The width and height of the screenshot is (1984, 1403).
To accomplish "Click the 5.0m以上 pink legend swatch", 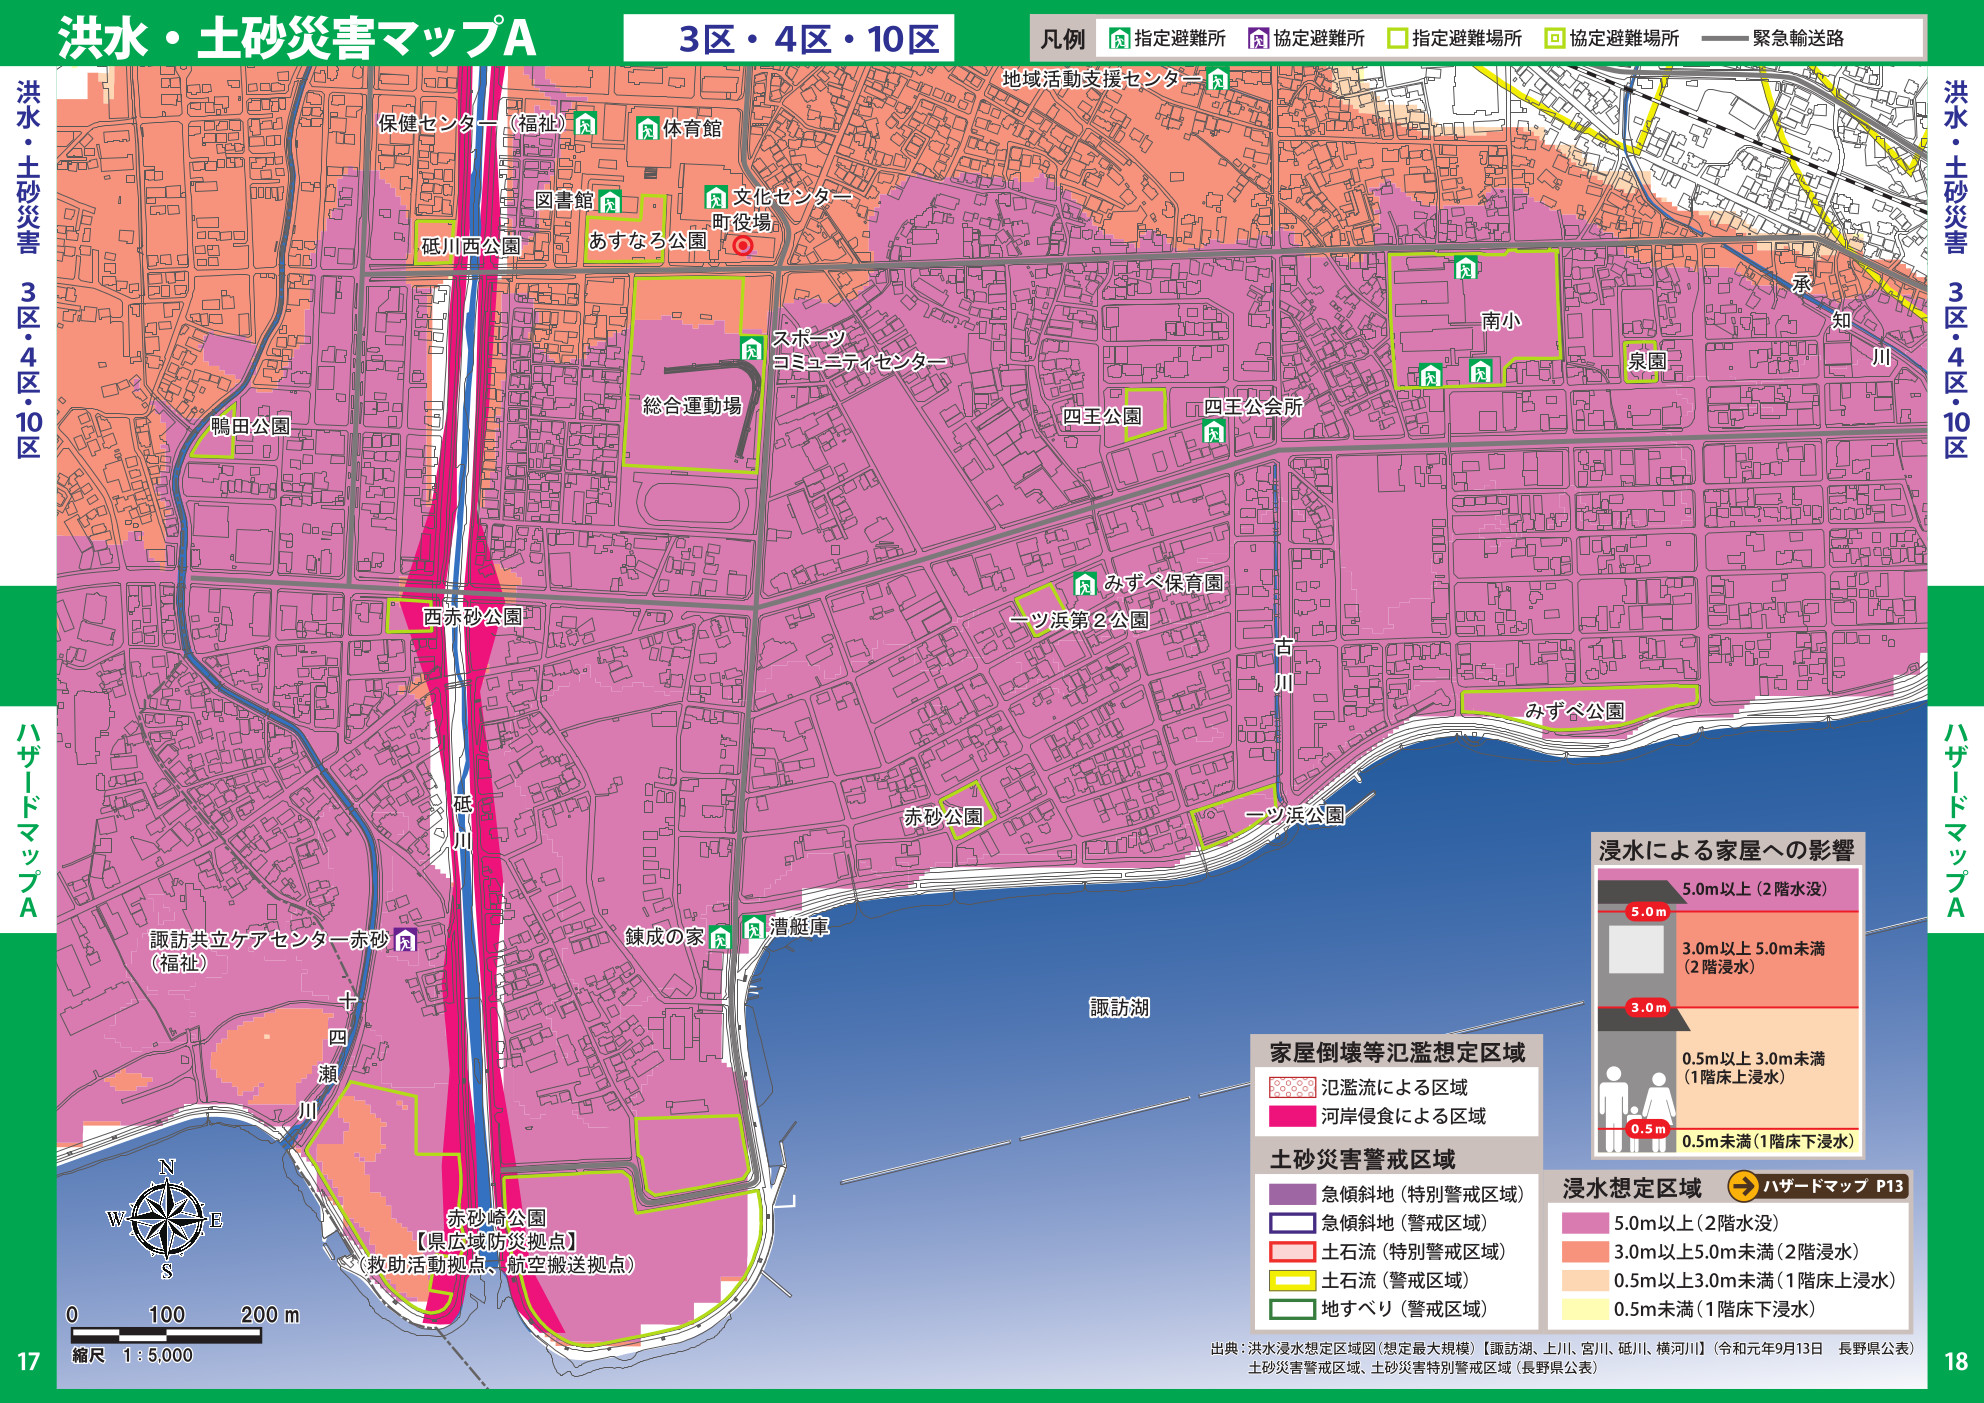I will pos(1584,1223).
